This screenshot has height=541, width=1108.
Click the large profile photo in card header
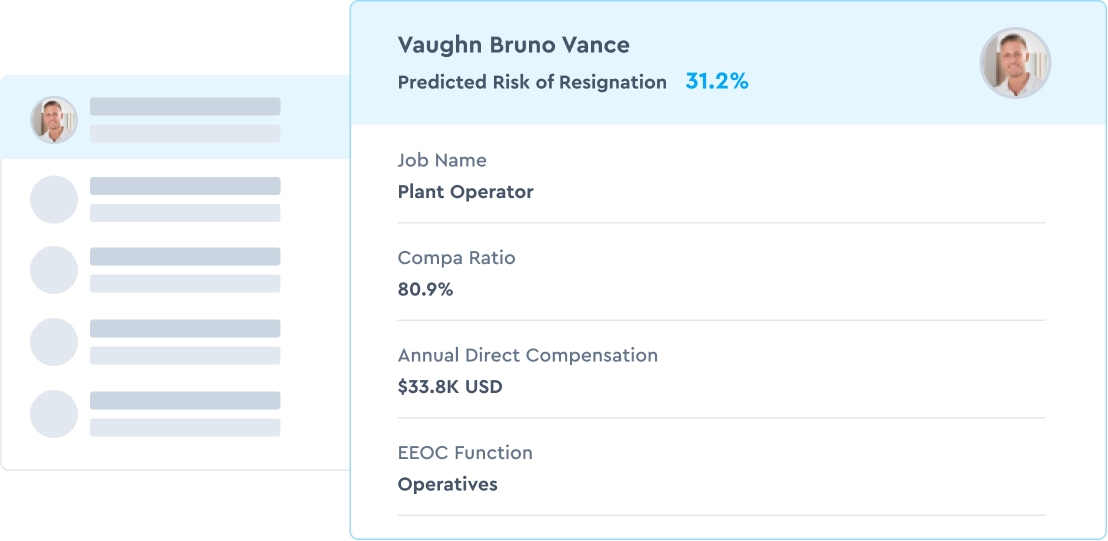pos(1015,63)
